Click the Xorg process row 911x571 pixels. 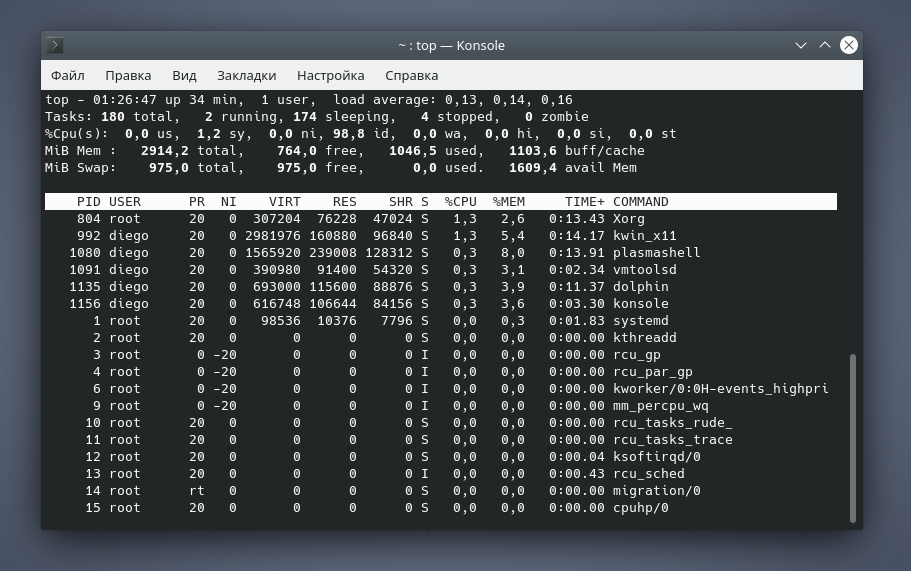[440, 219]
